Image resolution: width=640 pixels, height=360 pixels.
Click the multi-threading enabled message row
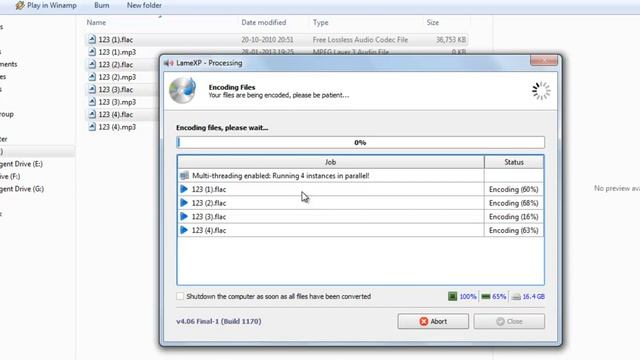(360, 176)
